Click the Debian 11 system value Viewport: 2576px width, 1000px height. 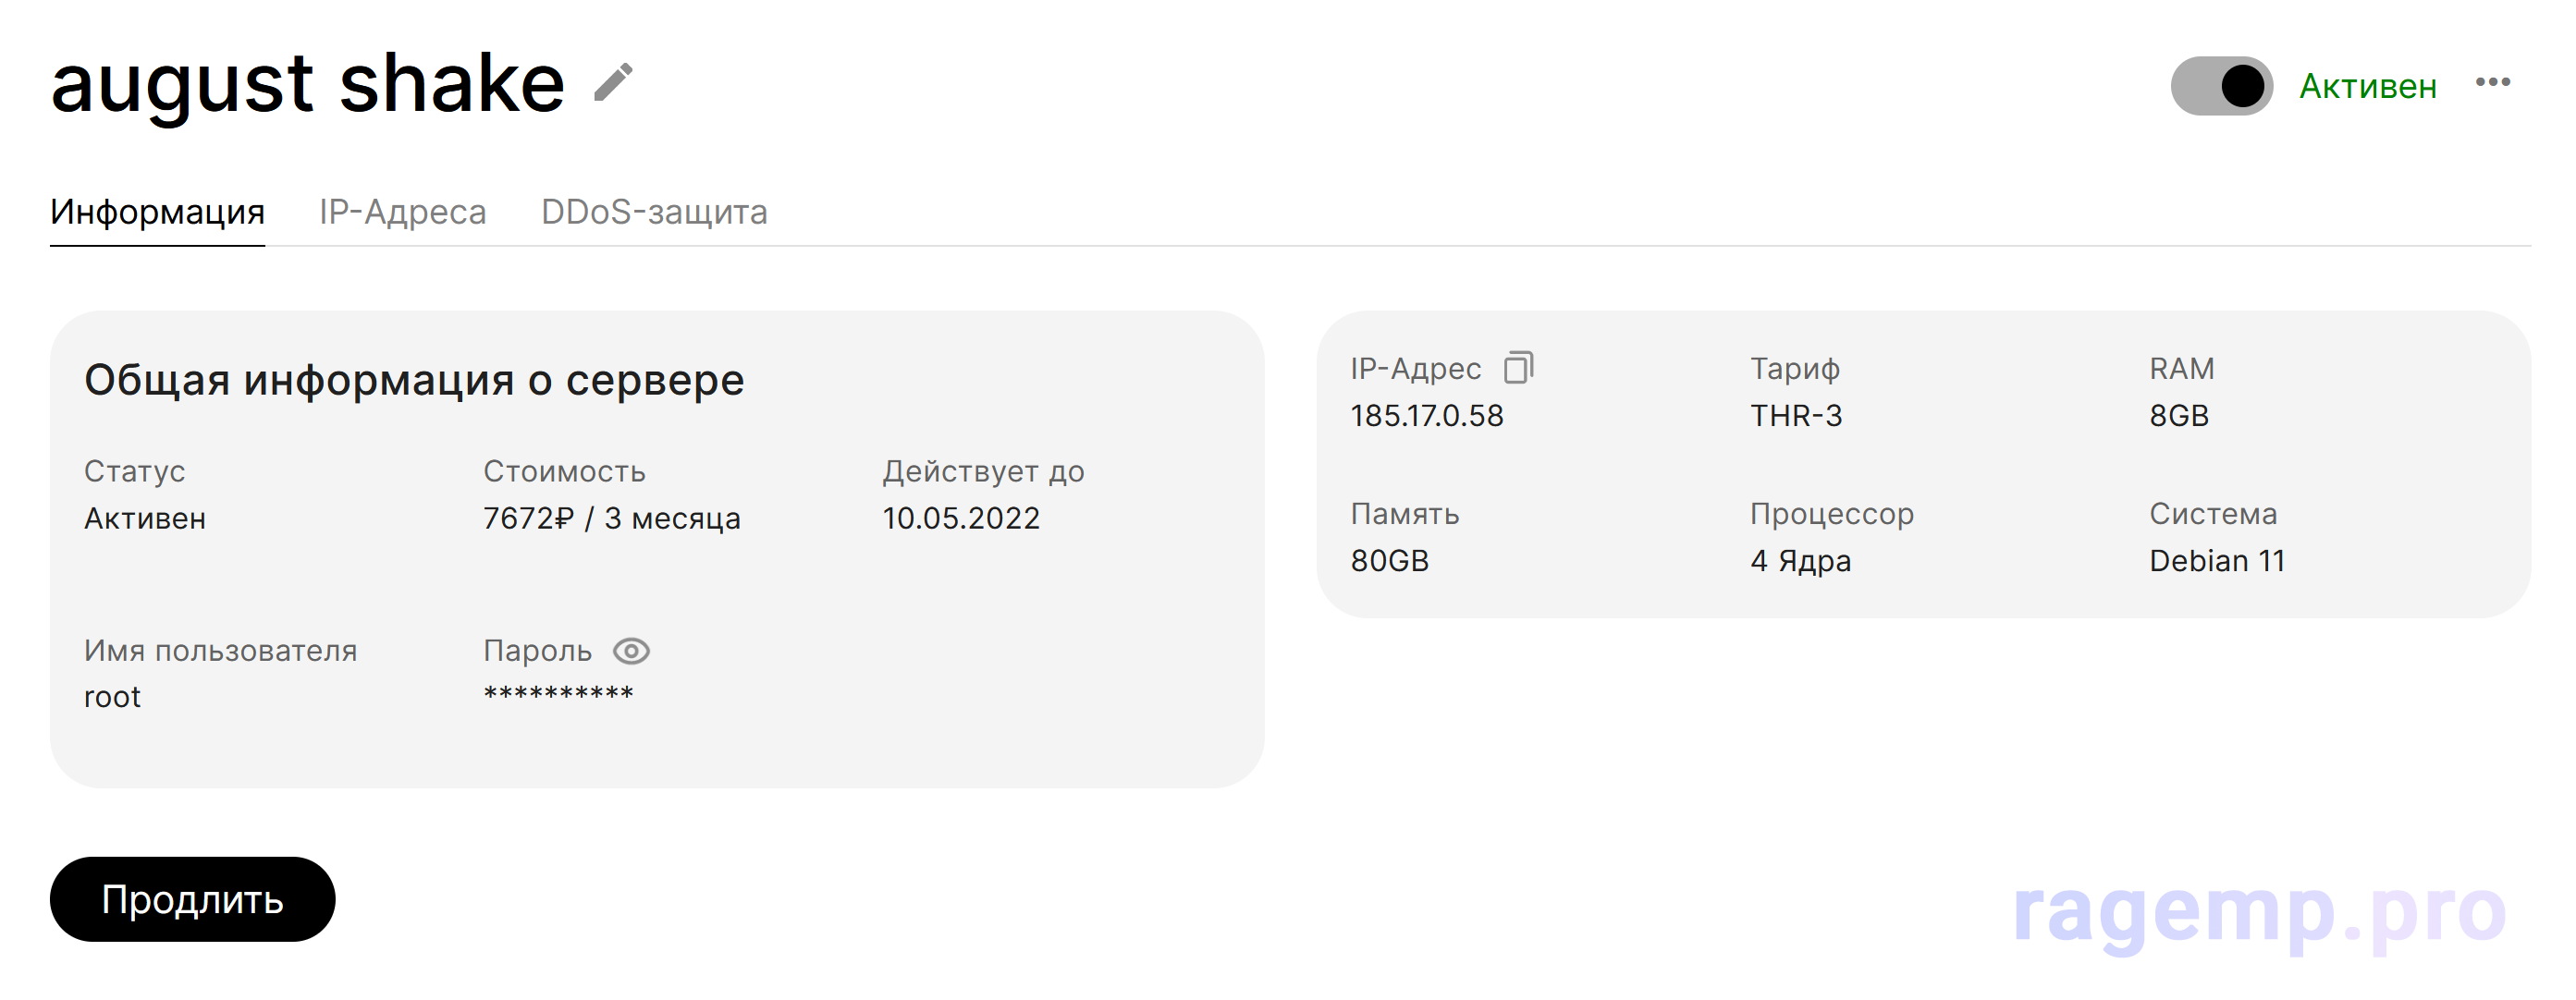click(2216, 561)
